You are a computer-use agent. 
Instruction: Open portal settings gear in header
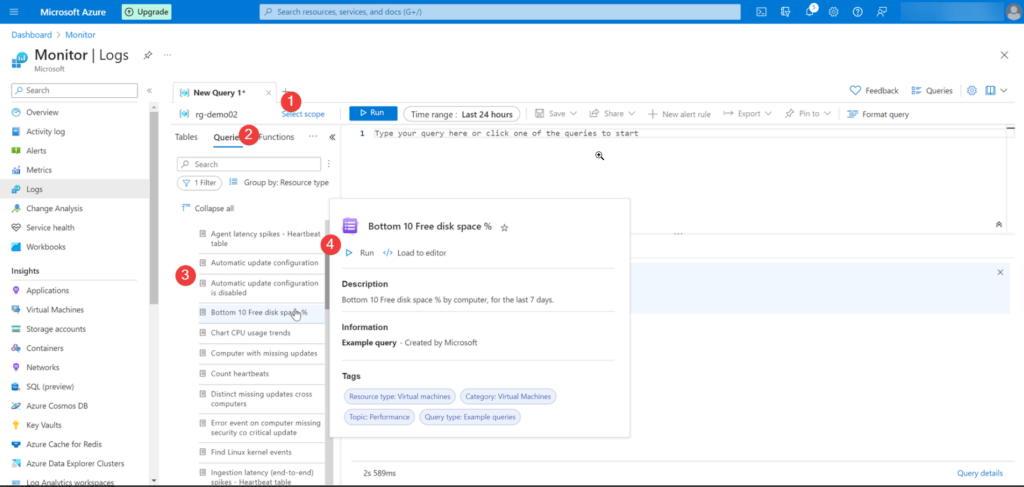pos(833,12)
